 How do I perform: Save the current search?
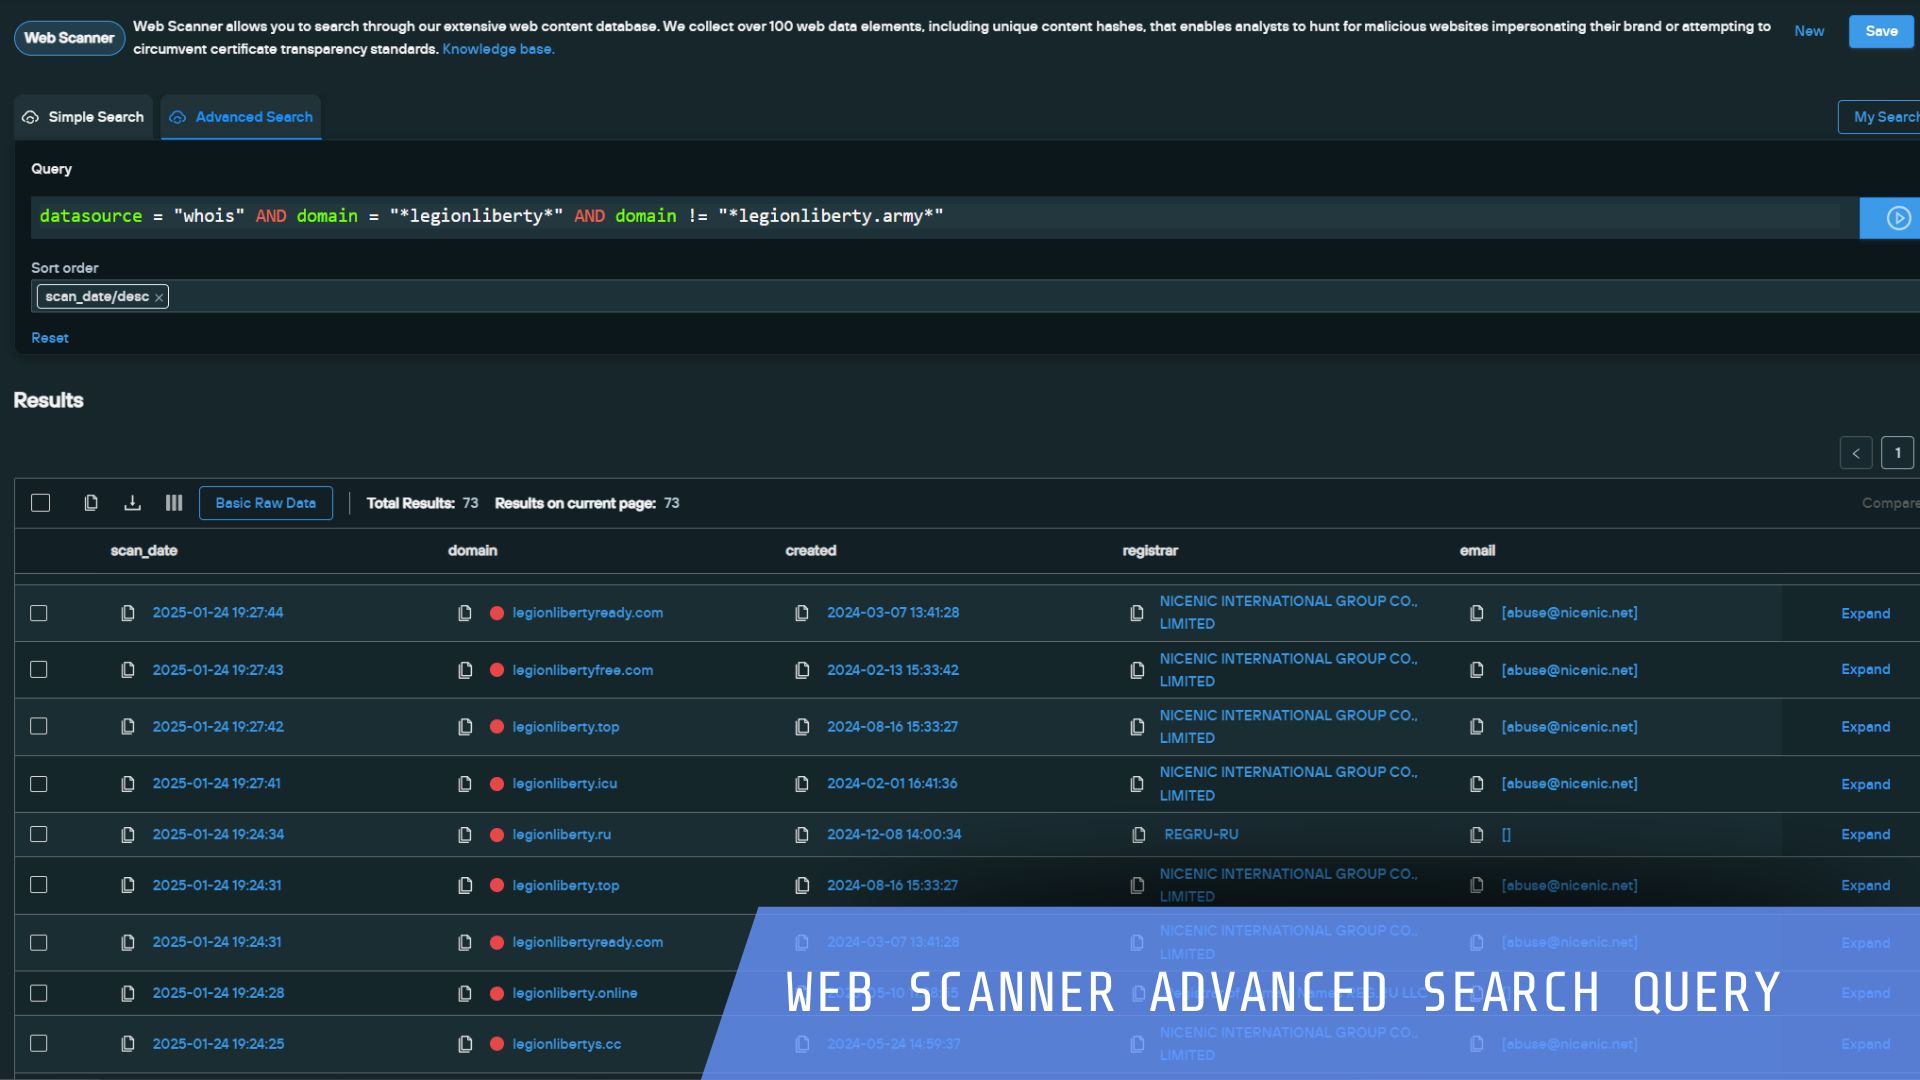coord(1881,32)
